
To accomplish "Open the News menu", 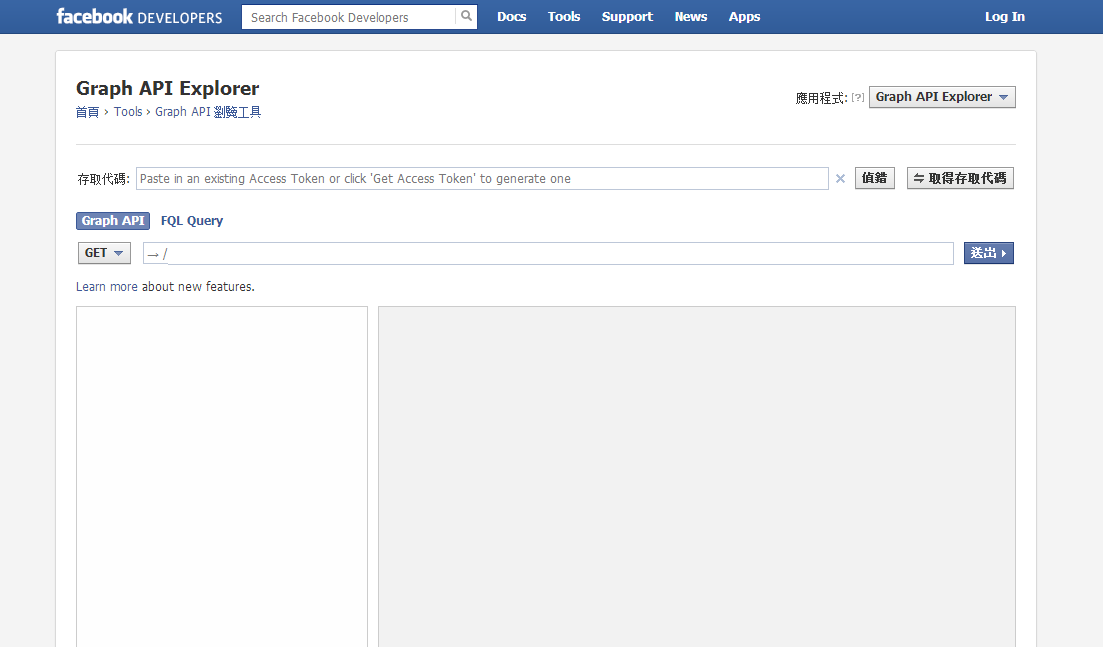I will click(x=691, y=17).
